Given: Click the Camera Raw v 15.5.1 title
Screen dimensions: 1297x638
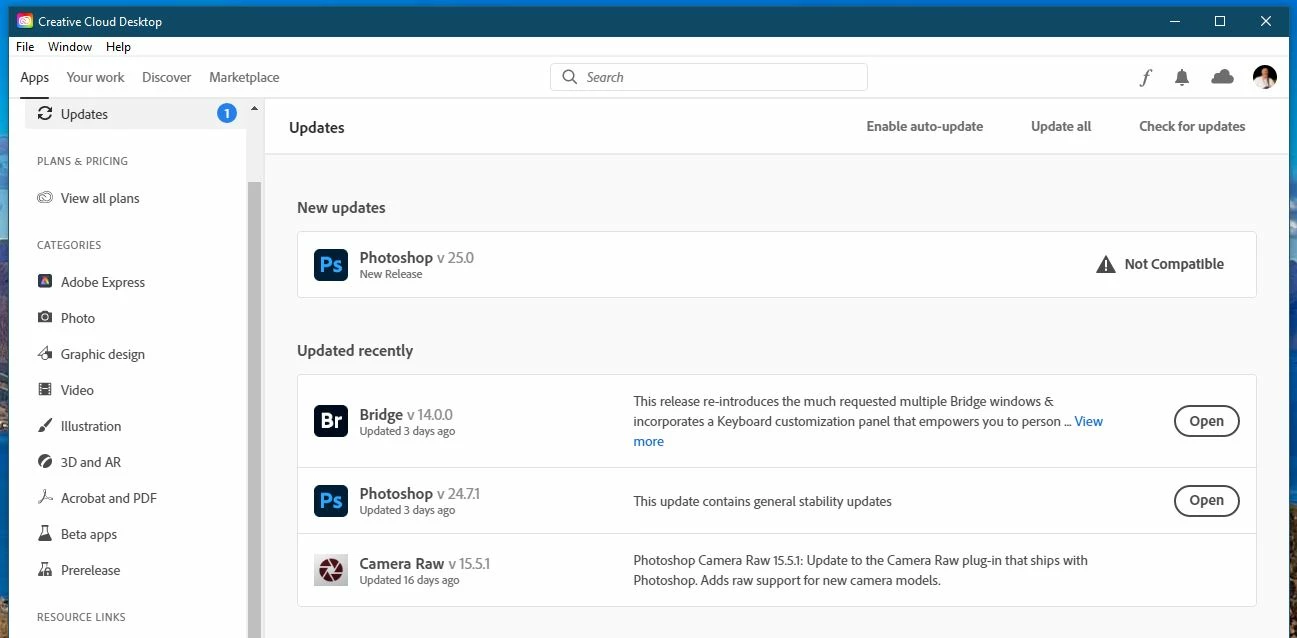Looking at the screenshot, I should [x=425, y=563].
